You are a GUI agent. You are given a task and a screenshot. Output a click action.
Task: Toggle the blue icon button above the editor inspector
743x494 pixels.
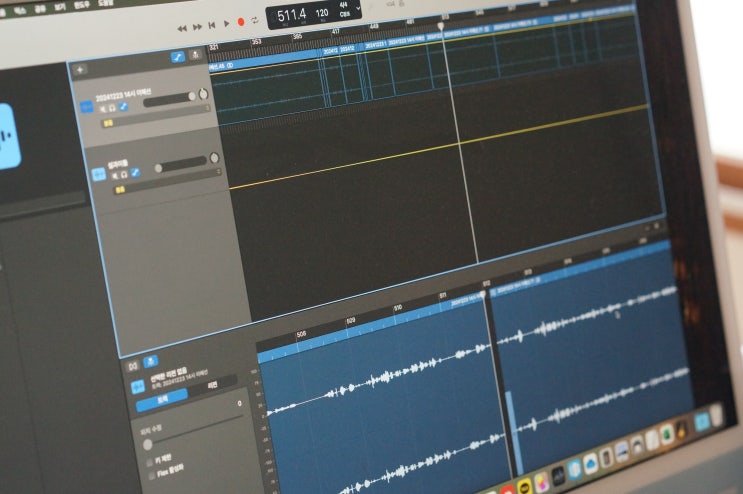151,362
